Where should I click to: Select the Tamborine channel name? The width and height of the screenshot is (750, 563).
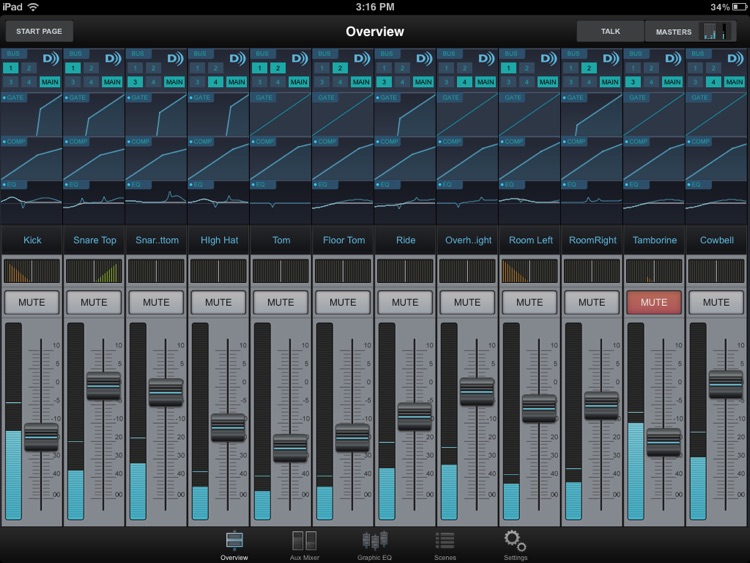click(x=654, y=240)
